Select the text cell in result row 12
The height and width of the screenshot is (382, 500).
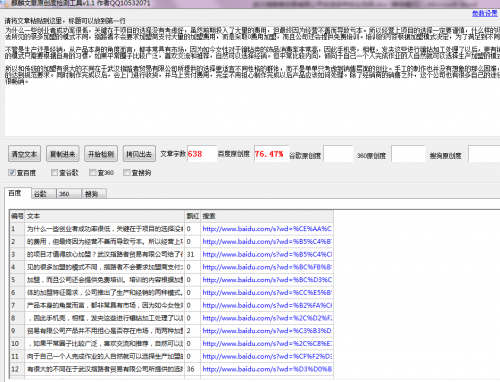(105, 369)
